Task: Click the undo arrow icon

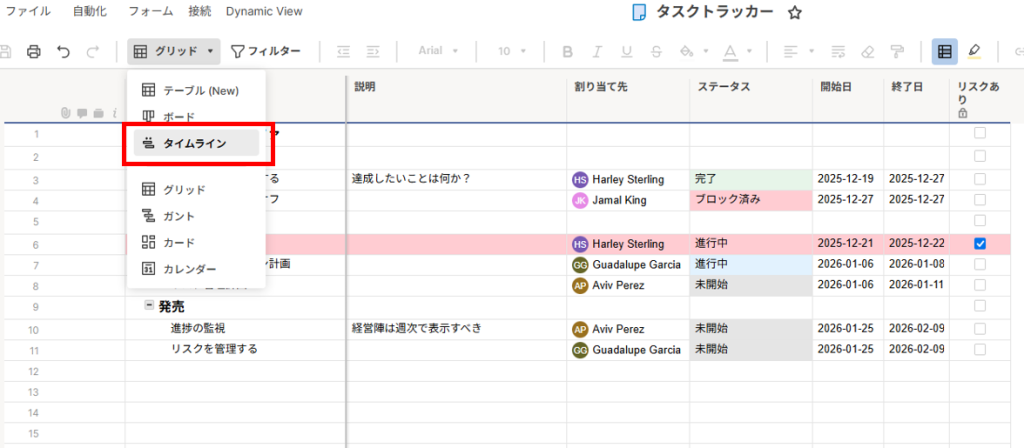Action: click(64, 51)
